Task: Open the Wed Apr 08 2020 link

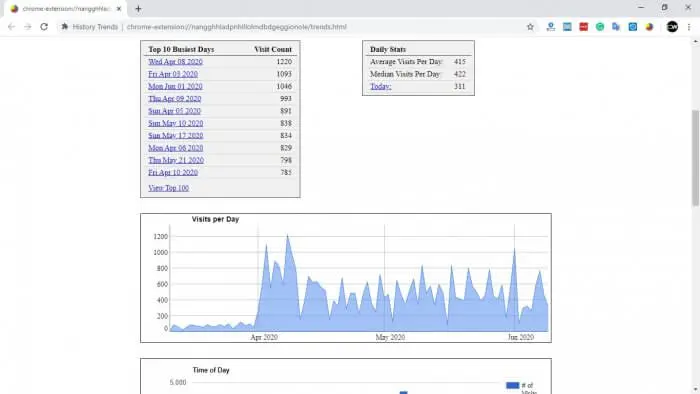Action: [175, 62]
